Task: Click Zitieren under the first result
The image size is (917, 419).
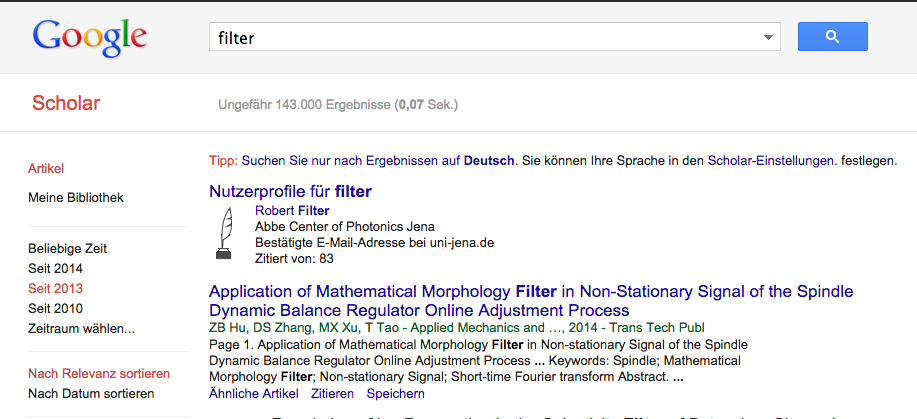Action: [332, 394]
